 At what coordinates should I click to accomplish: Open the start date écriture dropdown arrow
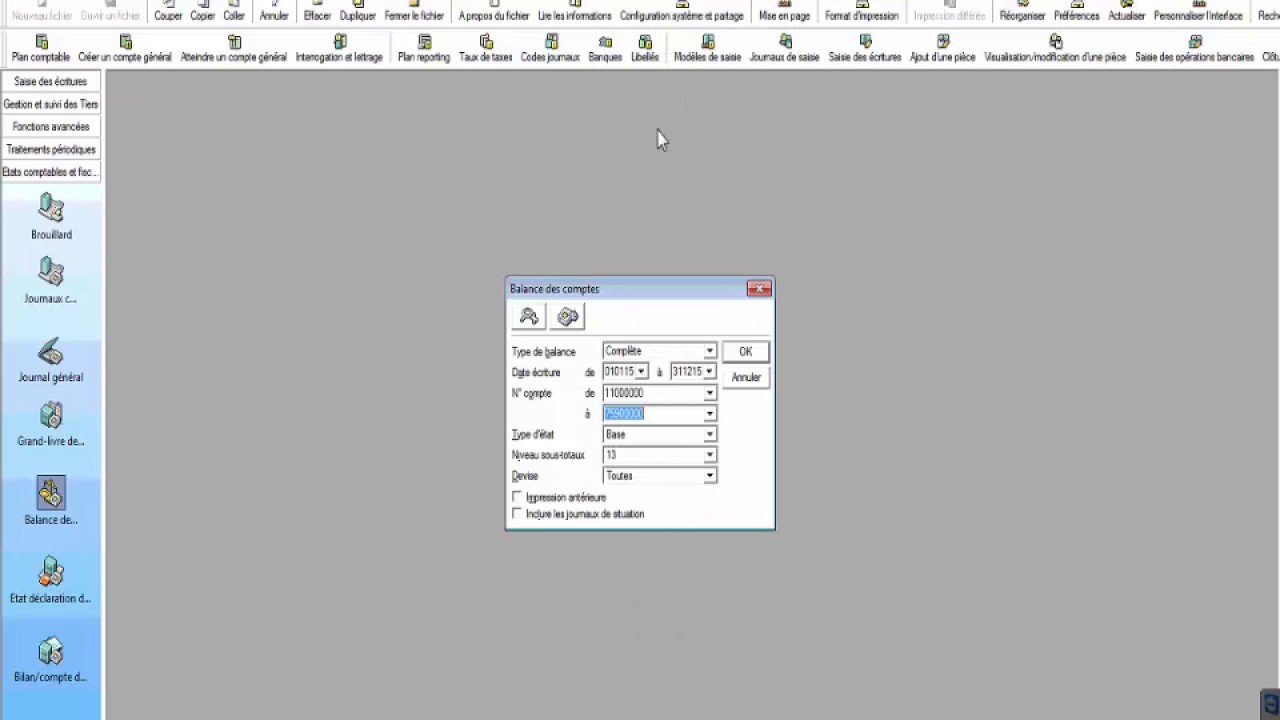point(641,372)
